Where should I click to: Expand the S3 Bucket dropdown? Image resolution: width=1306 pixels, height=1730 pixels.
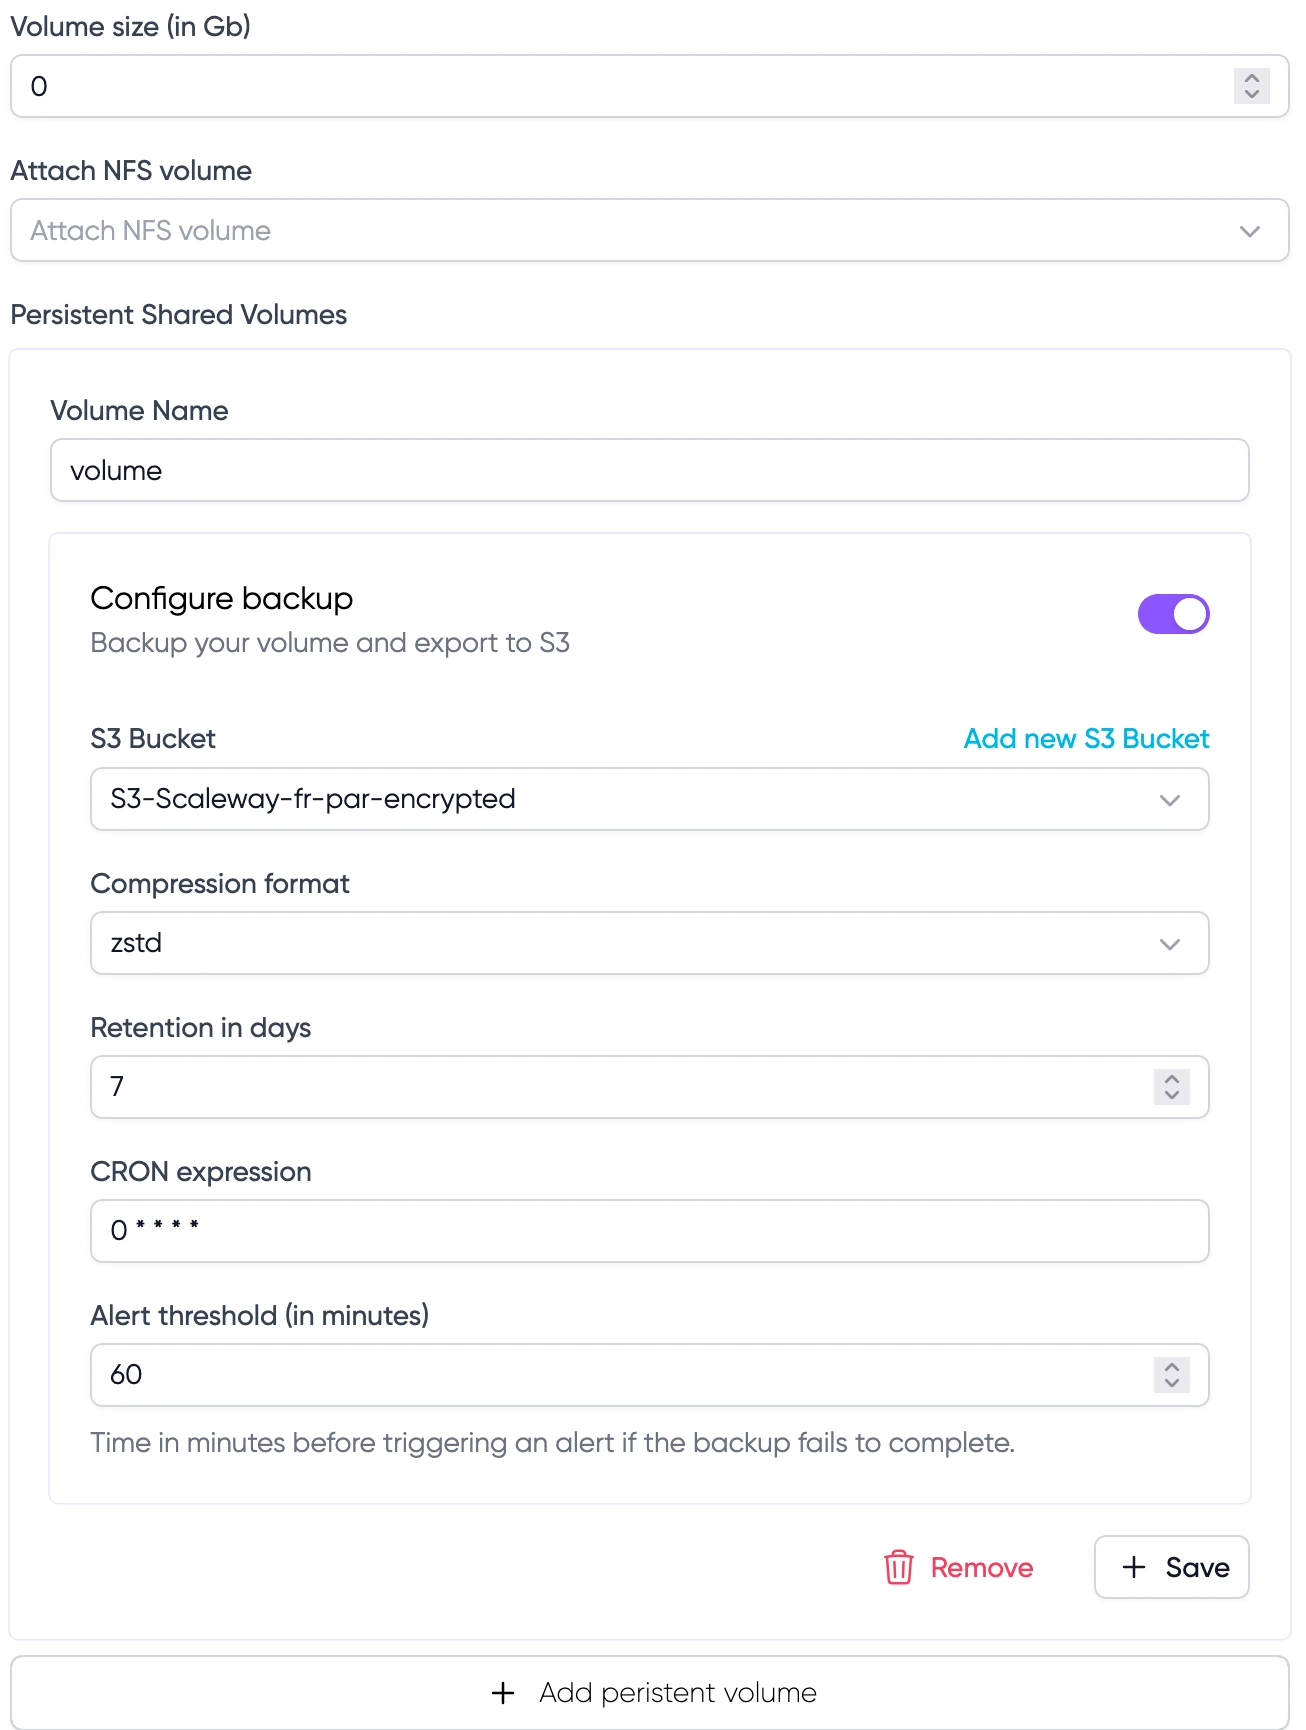point(649,799)
